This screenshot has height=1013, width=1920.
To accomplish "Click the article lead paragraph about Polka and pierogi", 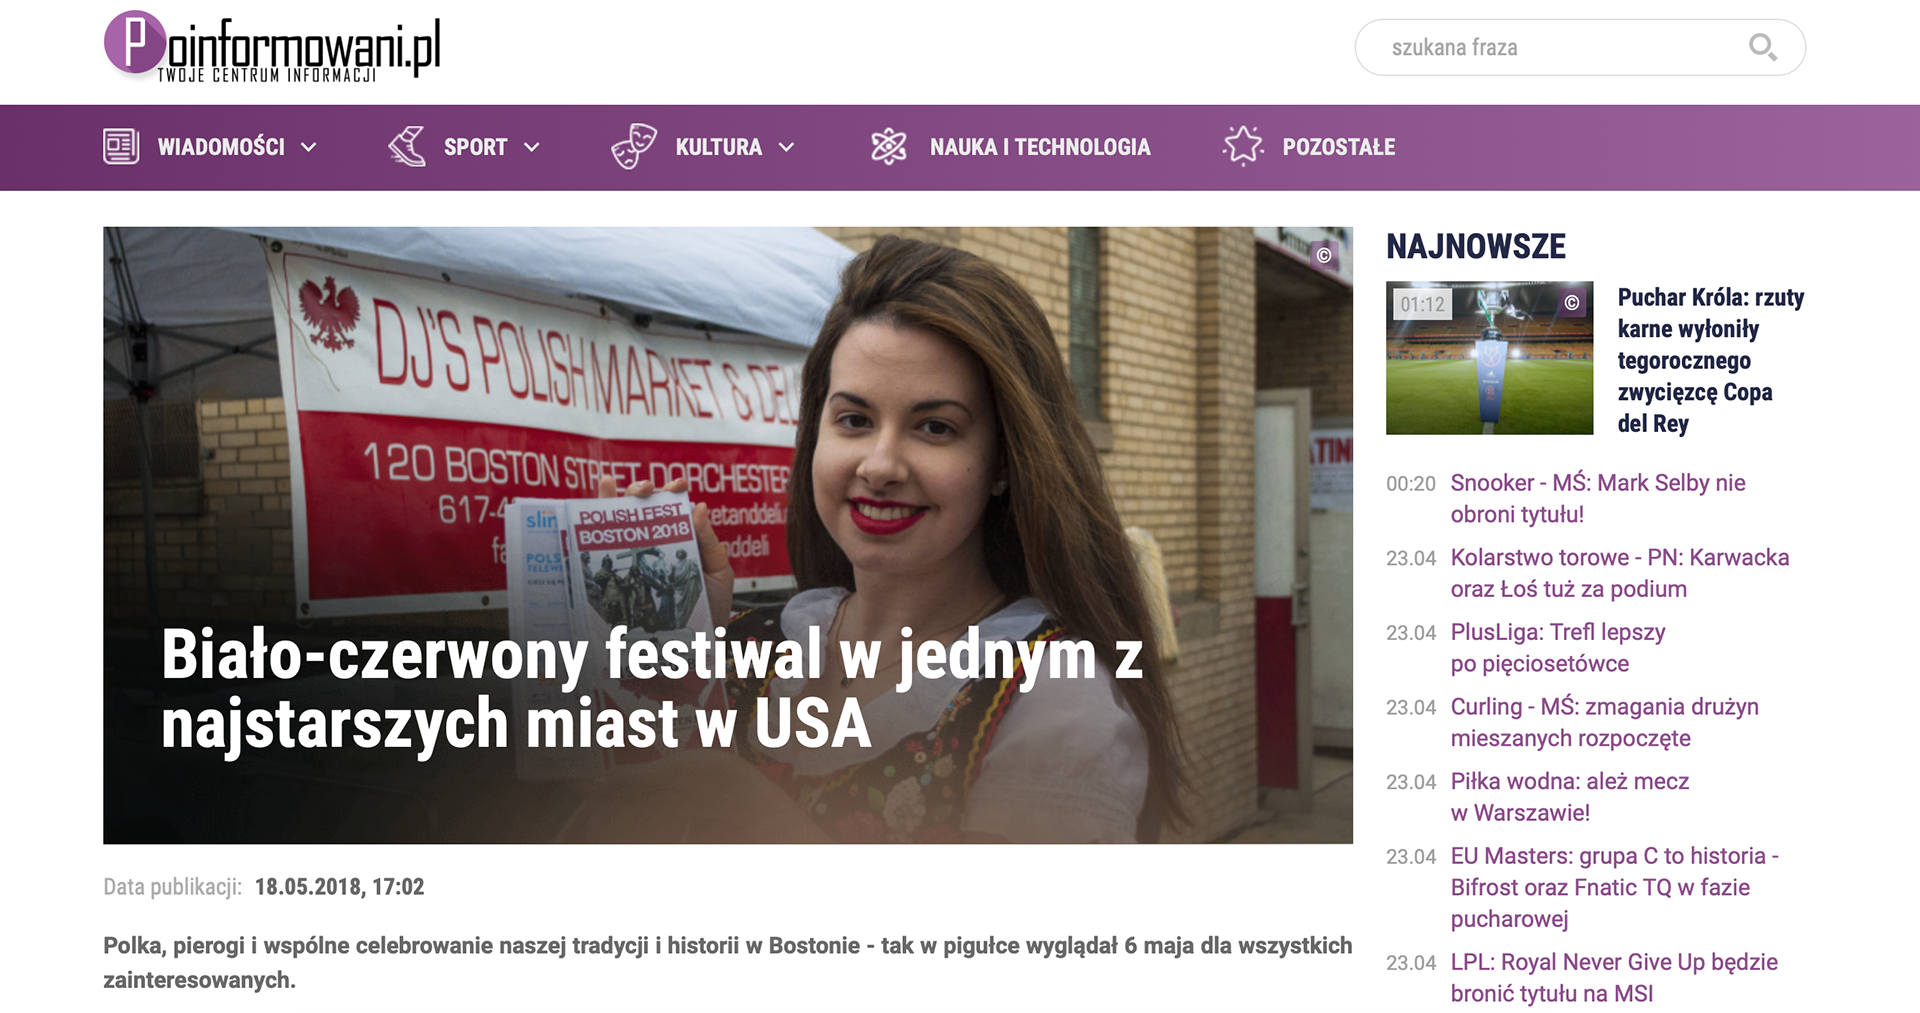I will (728, 962).
